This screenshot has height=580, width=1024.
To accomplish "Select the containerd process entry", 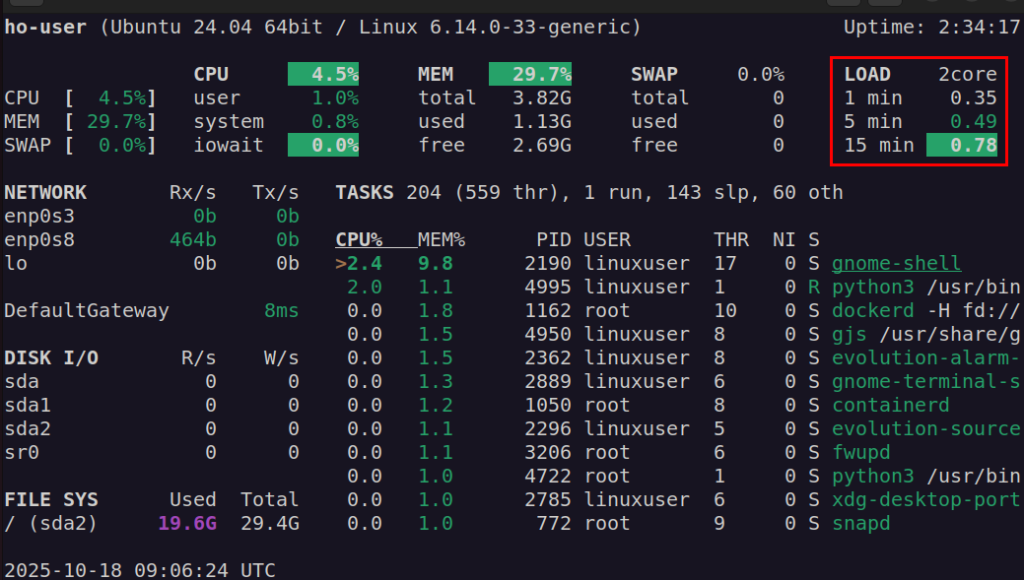I will pos(890,405).
